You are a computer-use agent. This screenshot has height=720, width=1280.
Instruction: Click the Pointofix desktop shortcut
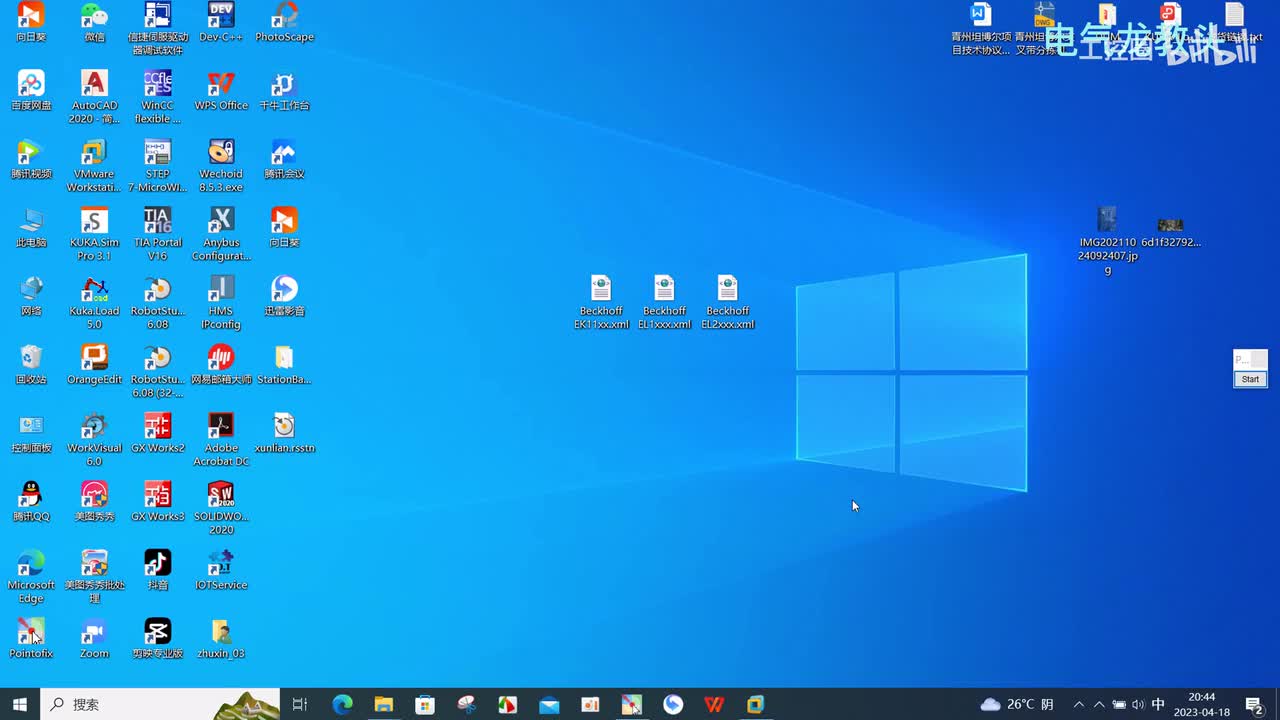[x=31, y=639]
